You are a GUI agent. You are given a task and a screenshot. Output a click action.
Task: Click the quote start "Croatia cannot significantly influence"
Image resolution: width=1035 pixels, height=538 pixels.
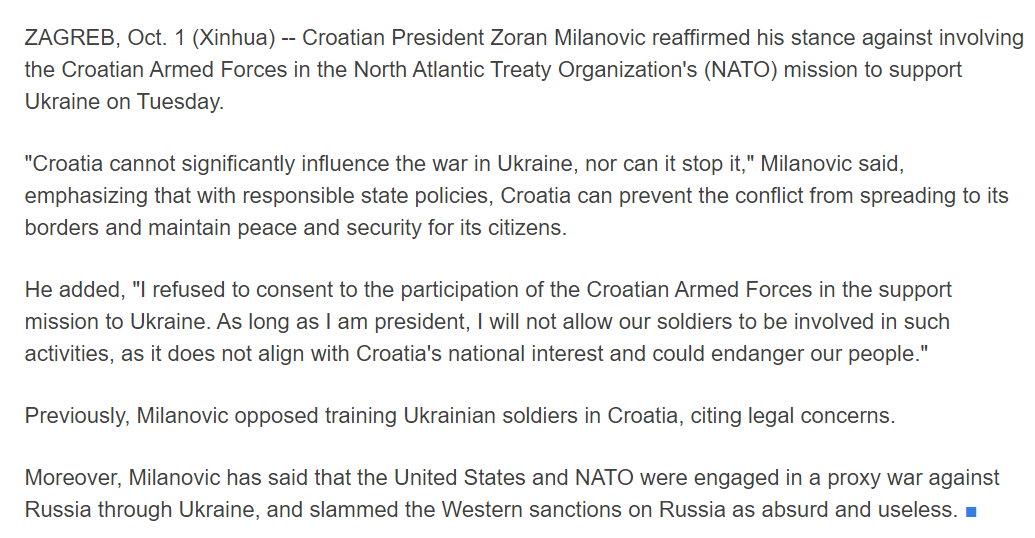click(195, 164)
